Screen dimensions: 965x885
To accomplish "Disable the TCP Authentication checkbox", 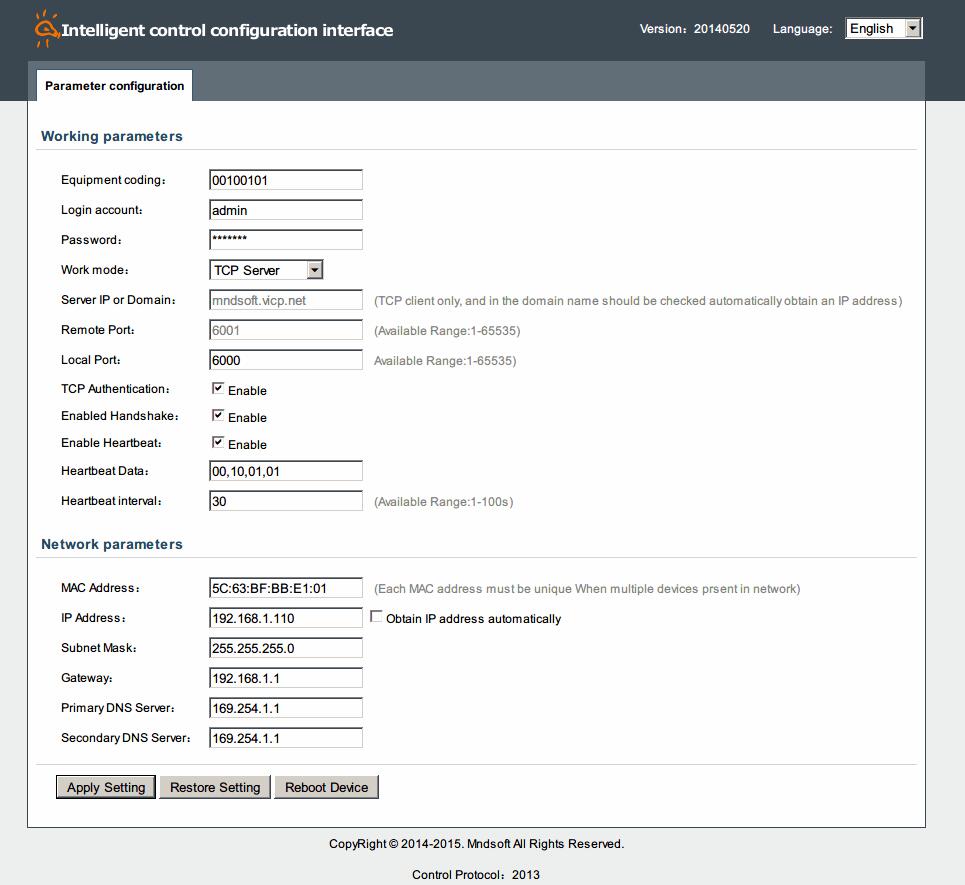I will coord(218,389).
